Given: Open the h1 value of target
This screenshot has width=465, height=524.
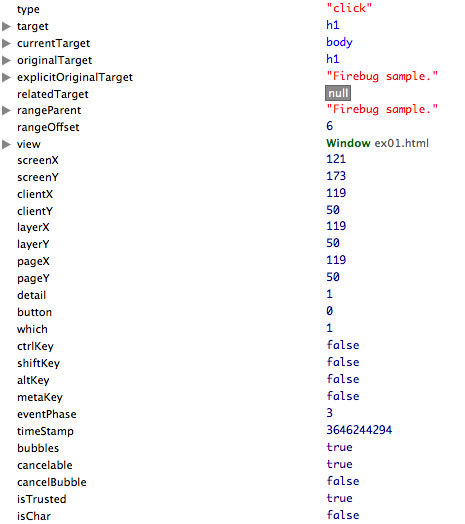Looking at the screenshot, I should [333, 25].
